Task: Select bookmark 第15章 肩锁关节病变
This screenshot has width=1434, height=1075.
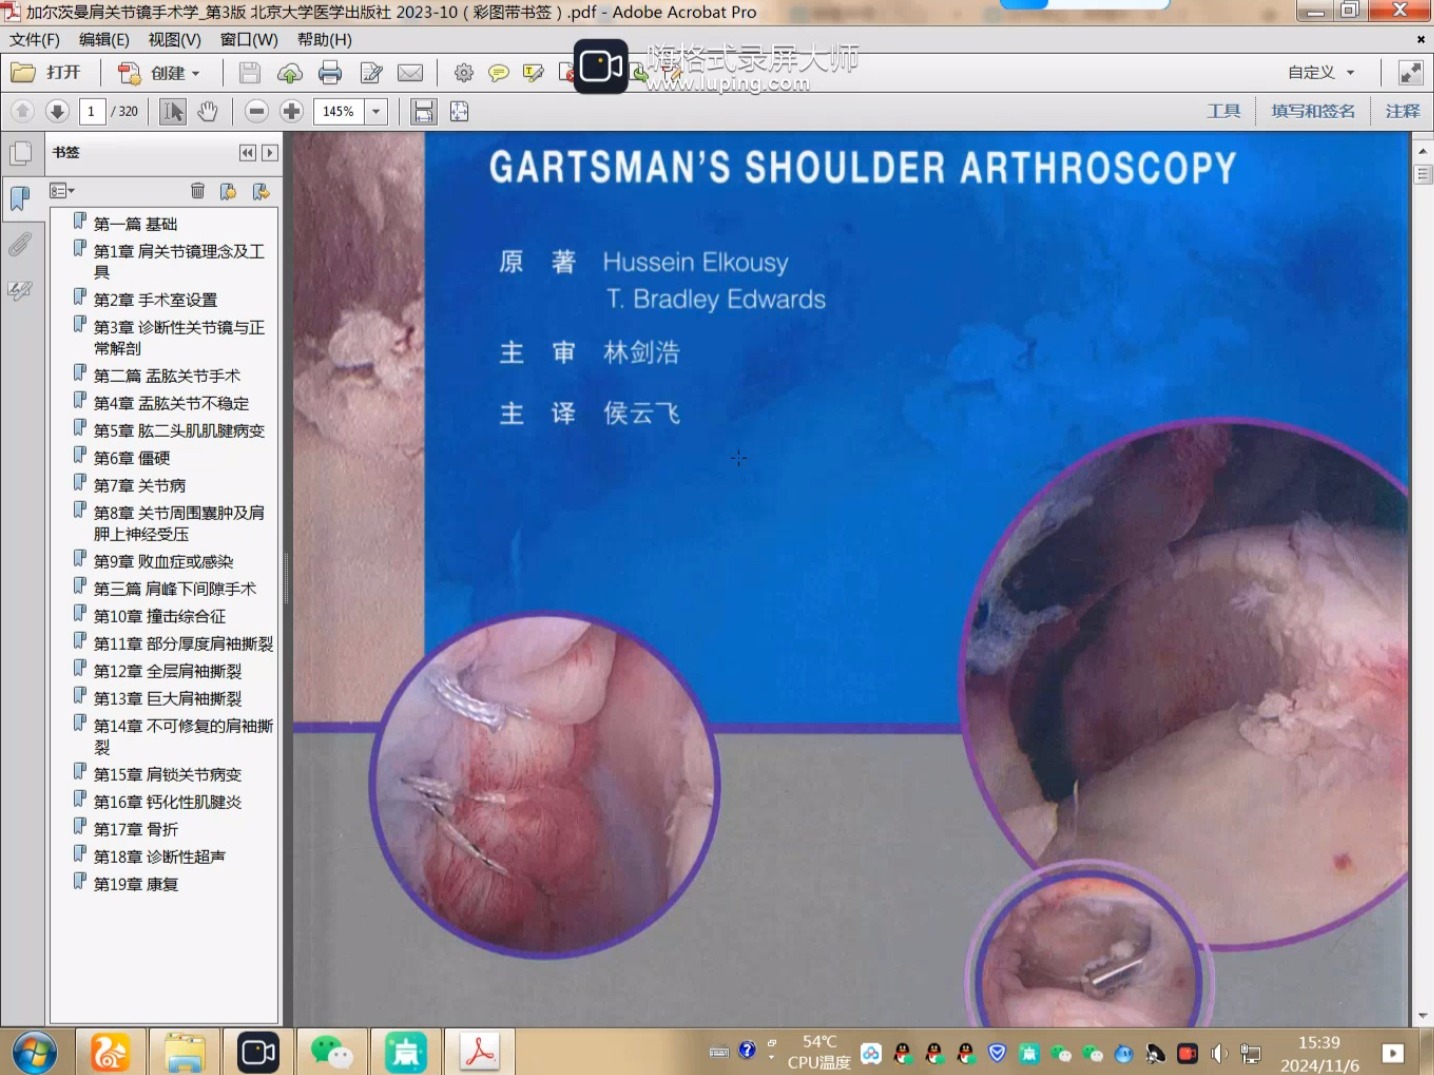Action: coord(168,775)
